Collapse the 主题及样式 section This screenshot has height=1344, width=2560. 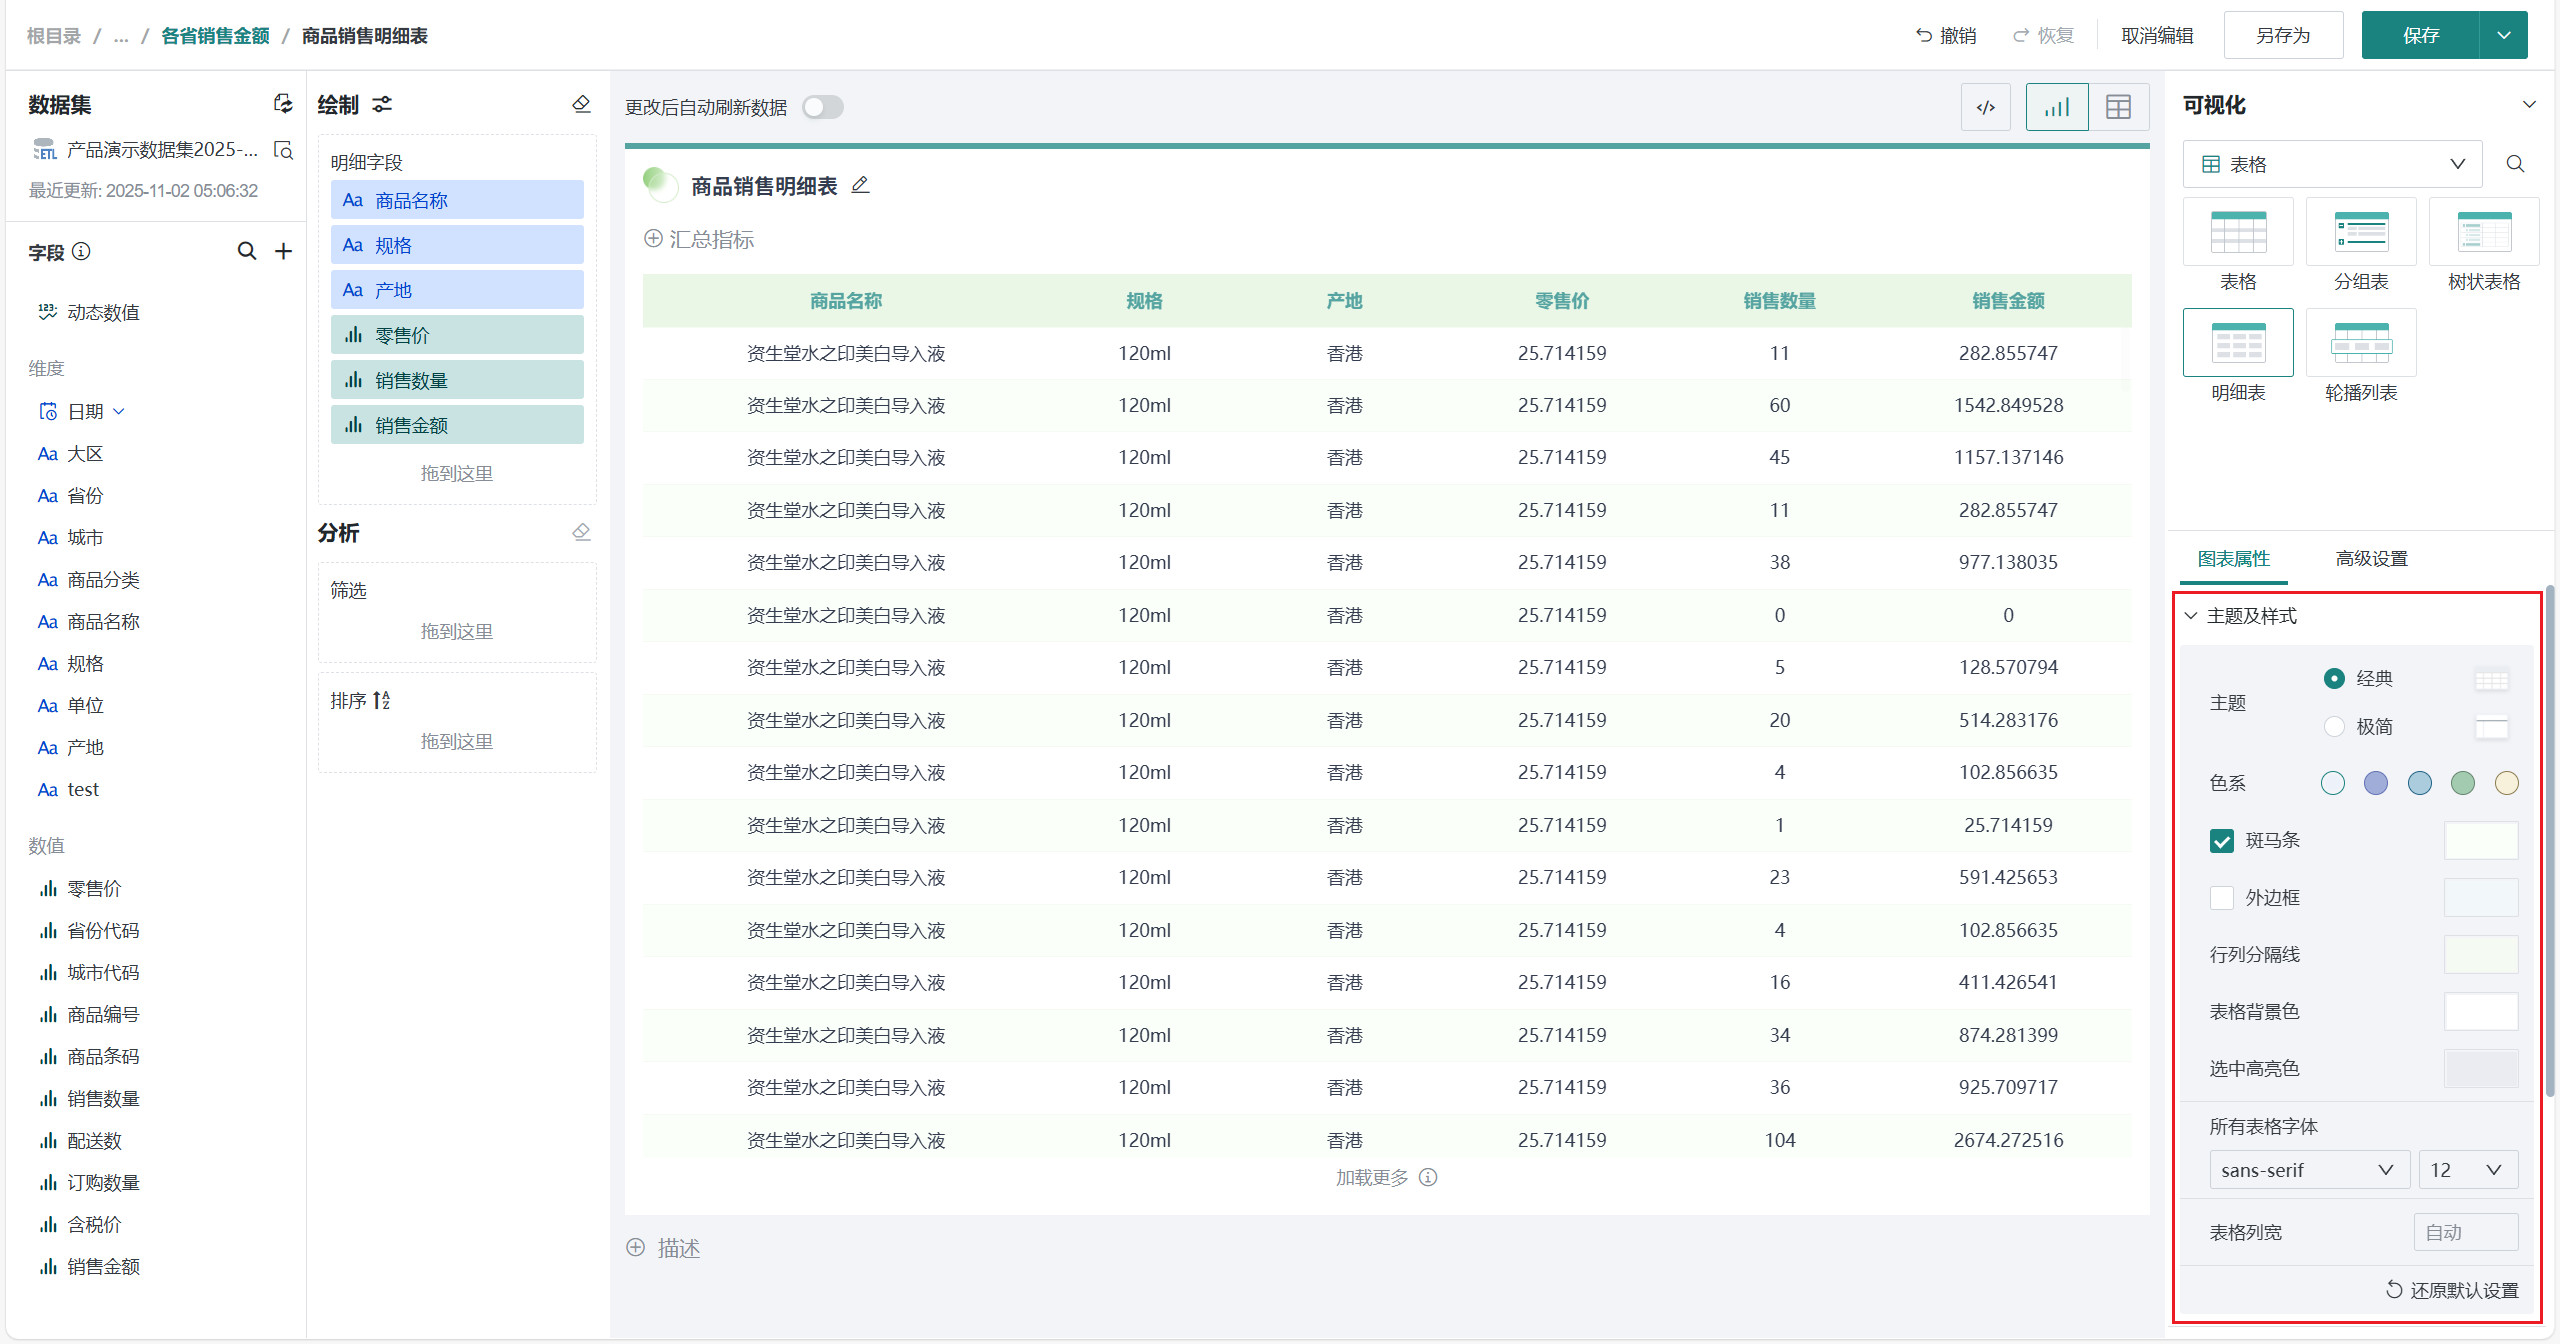click(2191, 616)
